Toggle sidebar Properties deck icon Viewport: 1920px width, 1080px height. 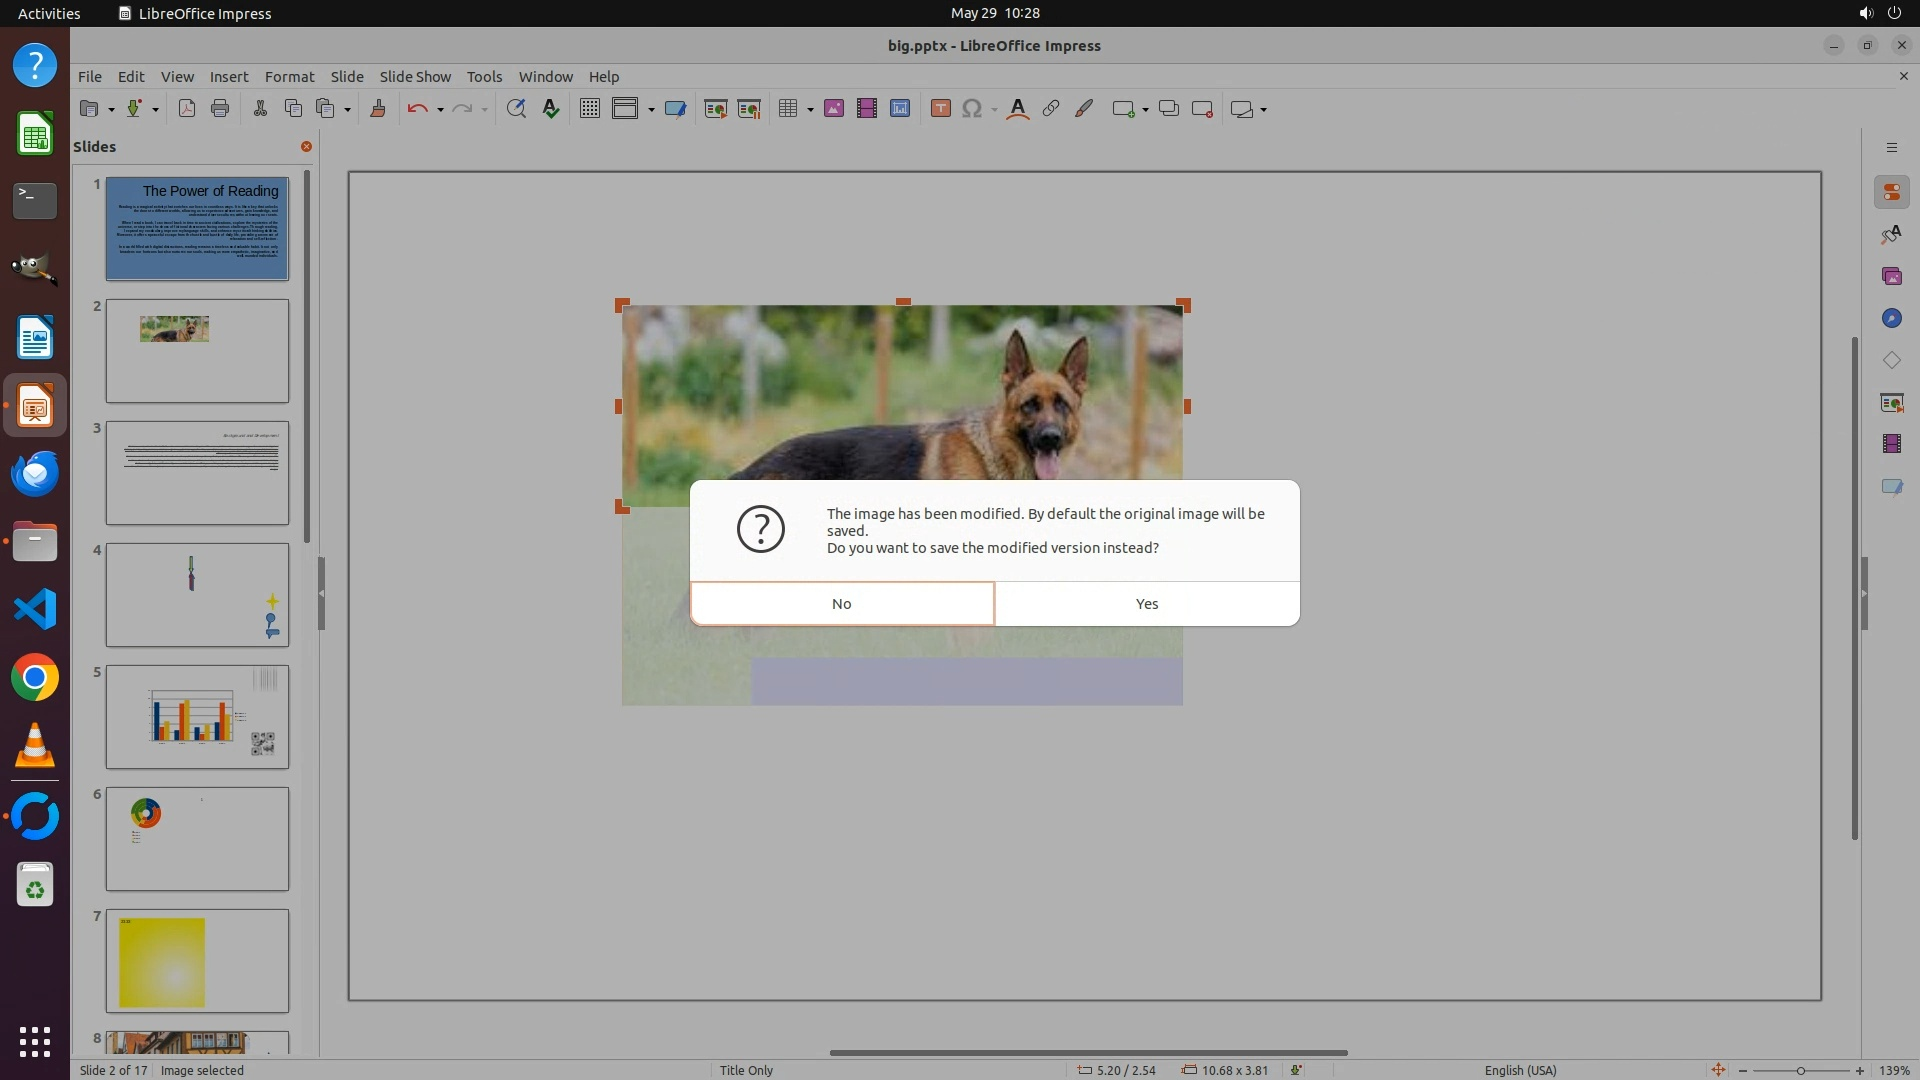click(x=1891, y=192)
